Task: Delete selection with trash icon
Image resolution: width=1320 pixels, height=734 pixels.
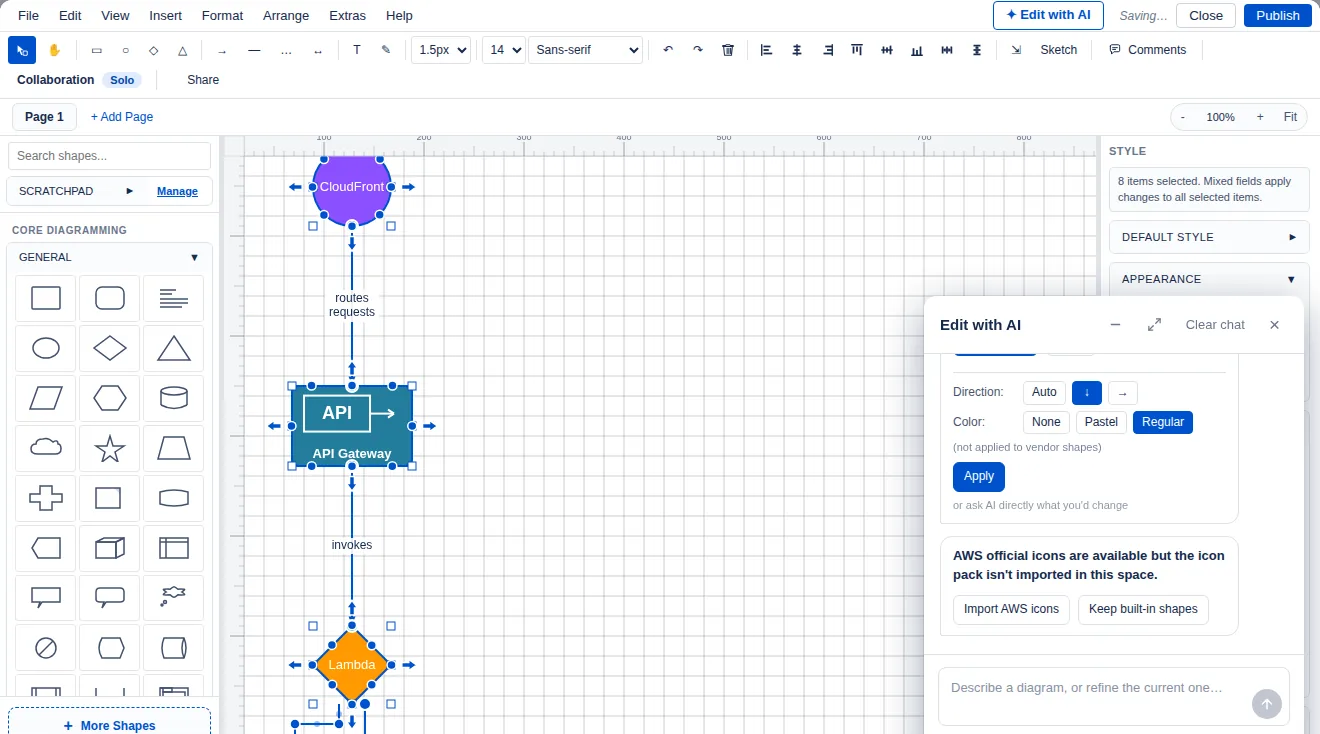Action: click(x=728, y=50)
